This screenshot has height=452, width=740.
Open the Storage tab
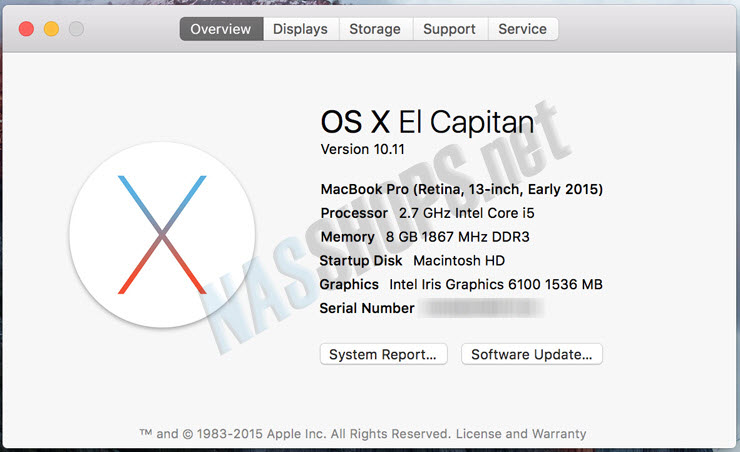375,29
